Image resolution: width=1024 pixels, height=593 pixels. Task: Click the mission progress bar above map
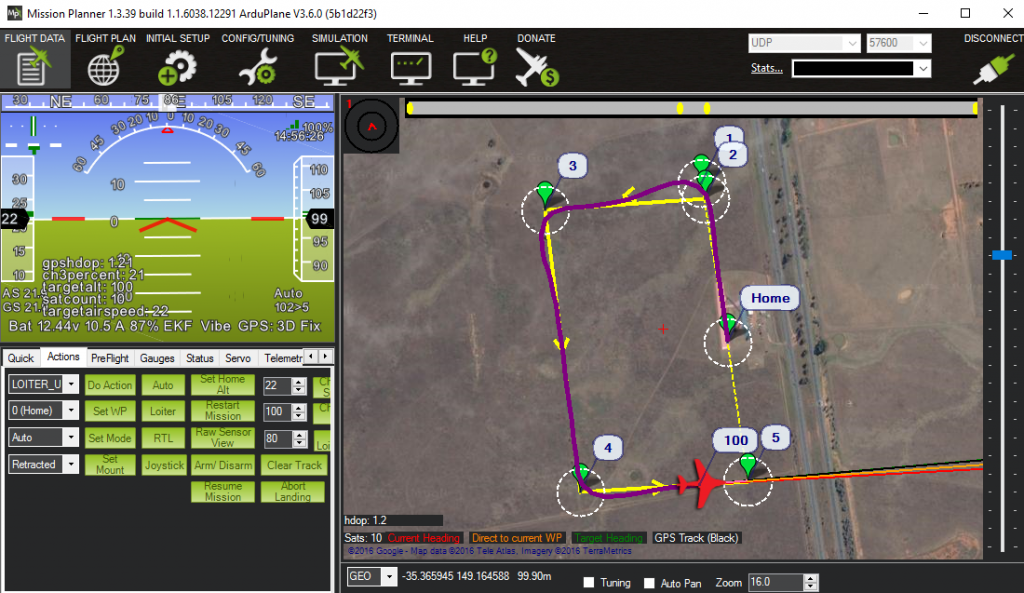tap(692, 108)
